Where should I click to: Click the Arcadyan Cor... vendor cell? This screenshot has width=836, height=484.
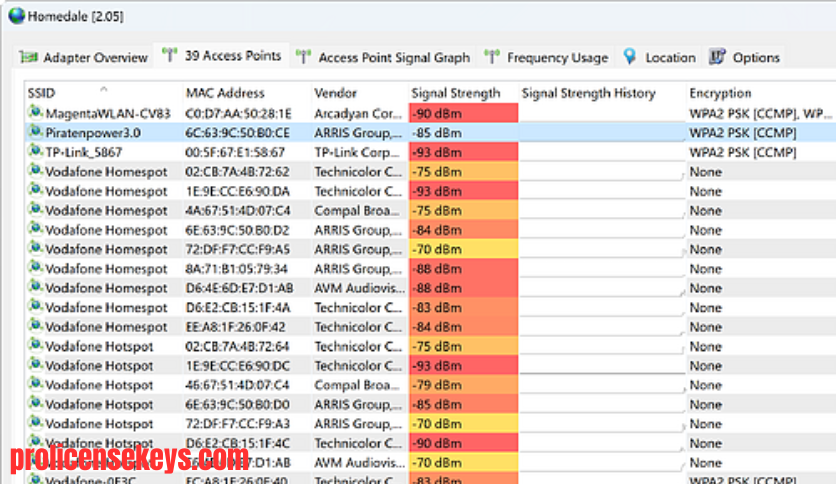[358, 114]
